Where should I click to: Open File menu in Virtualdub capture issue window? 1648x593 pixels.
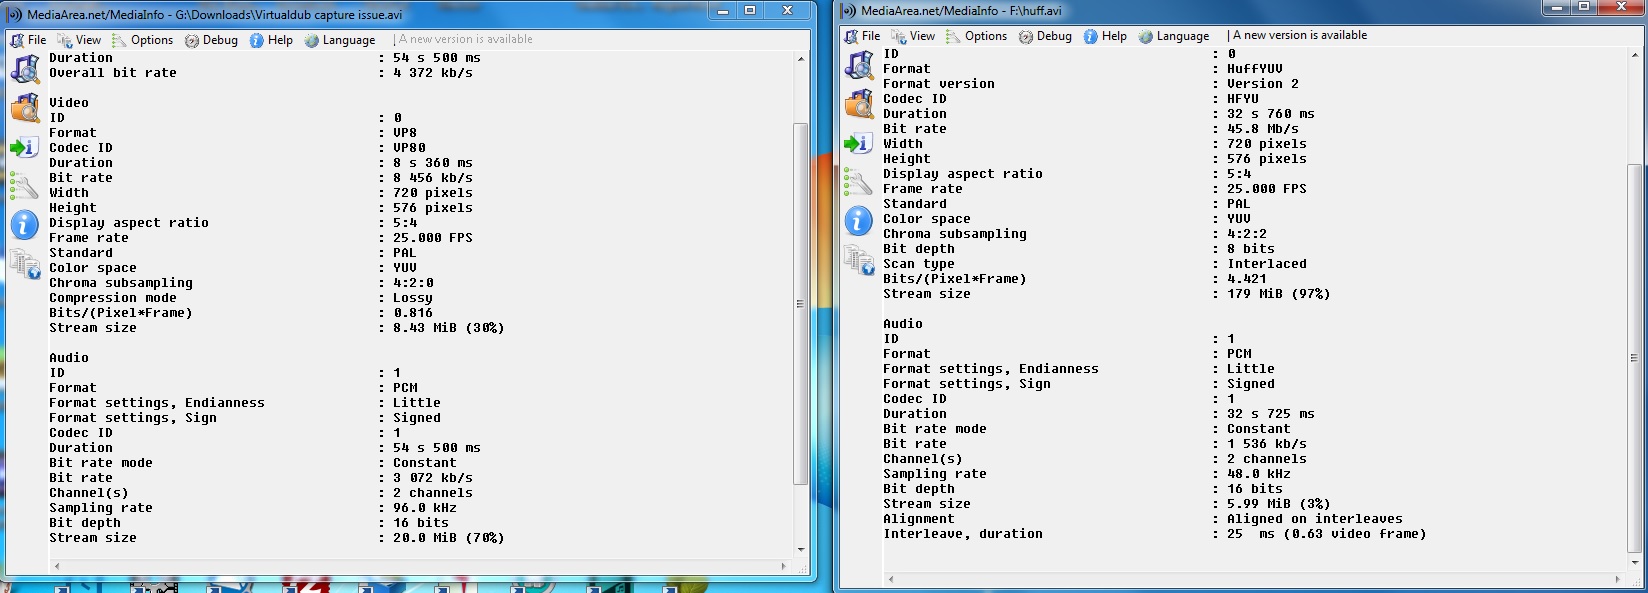(28, 40)
